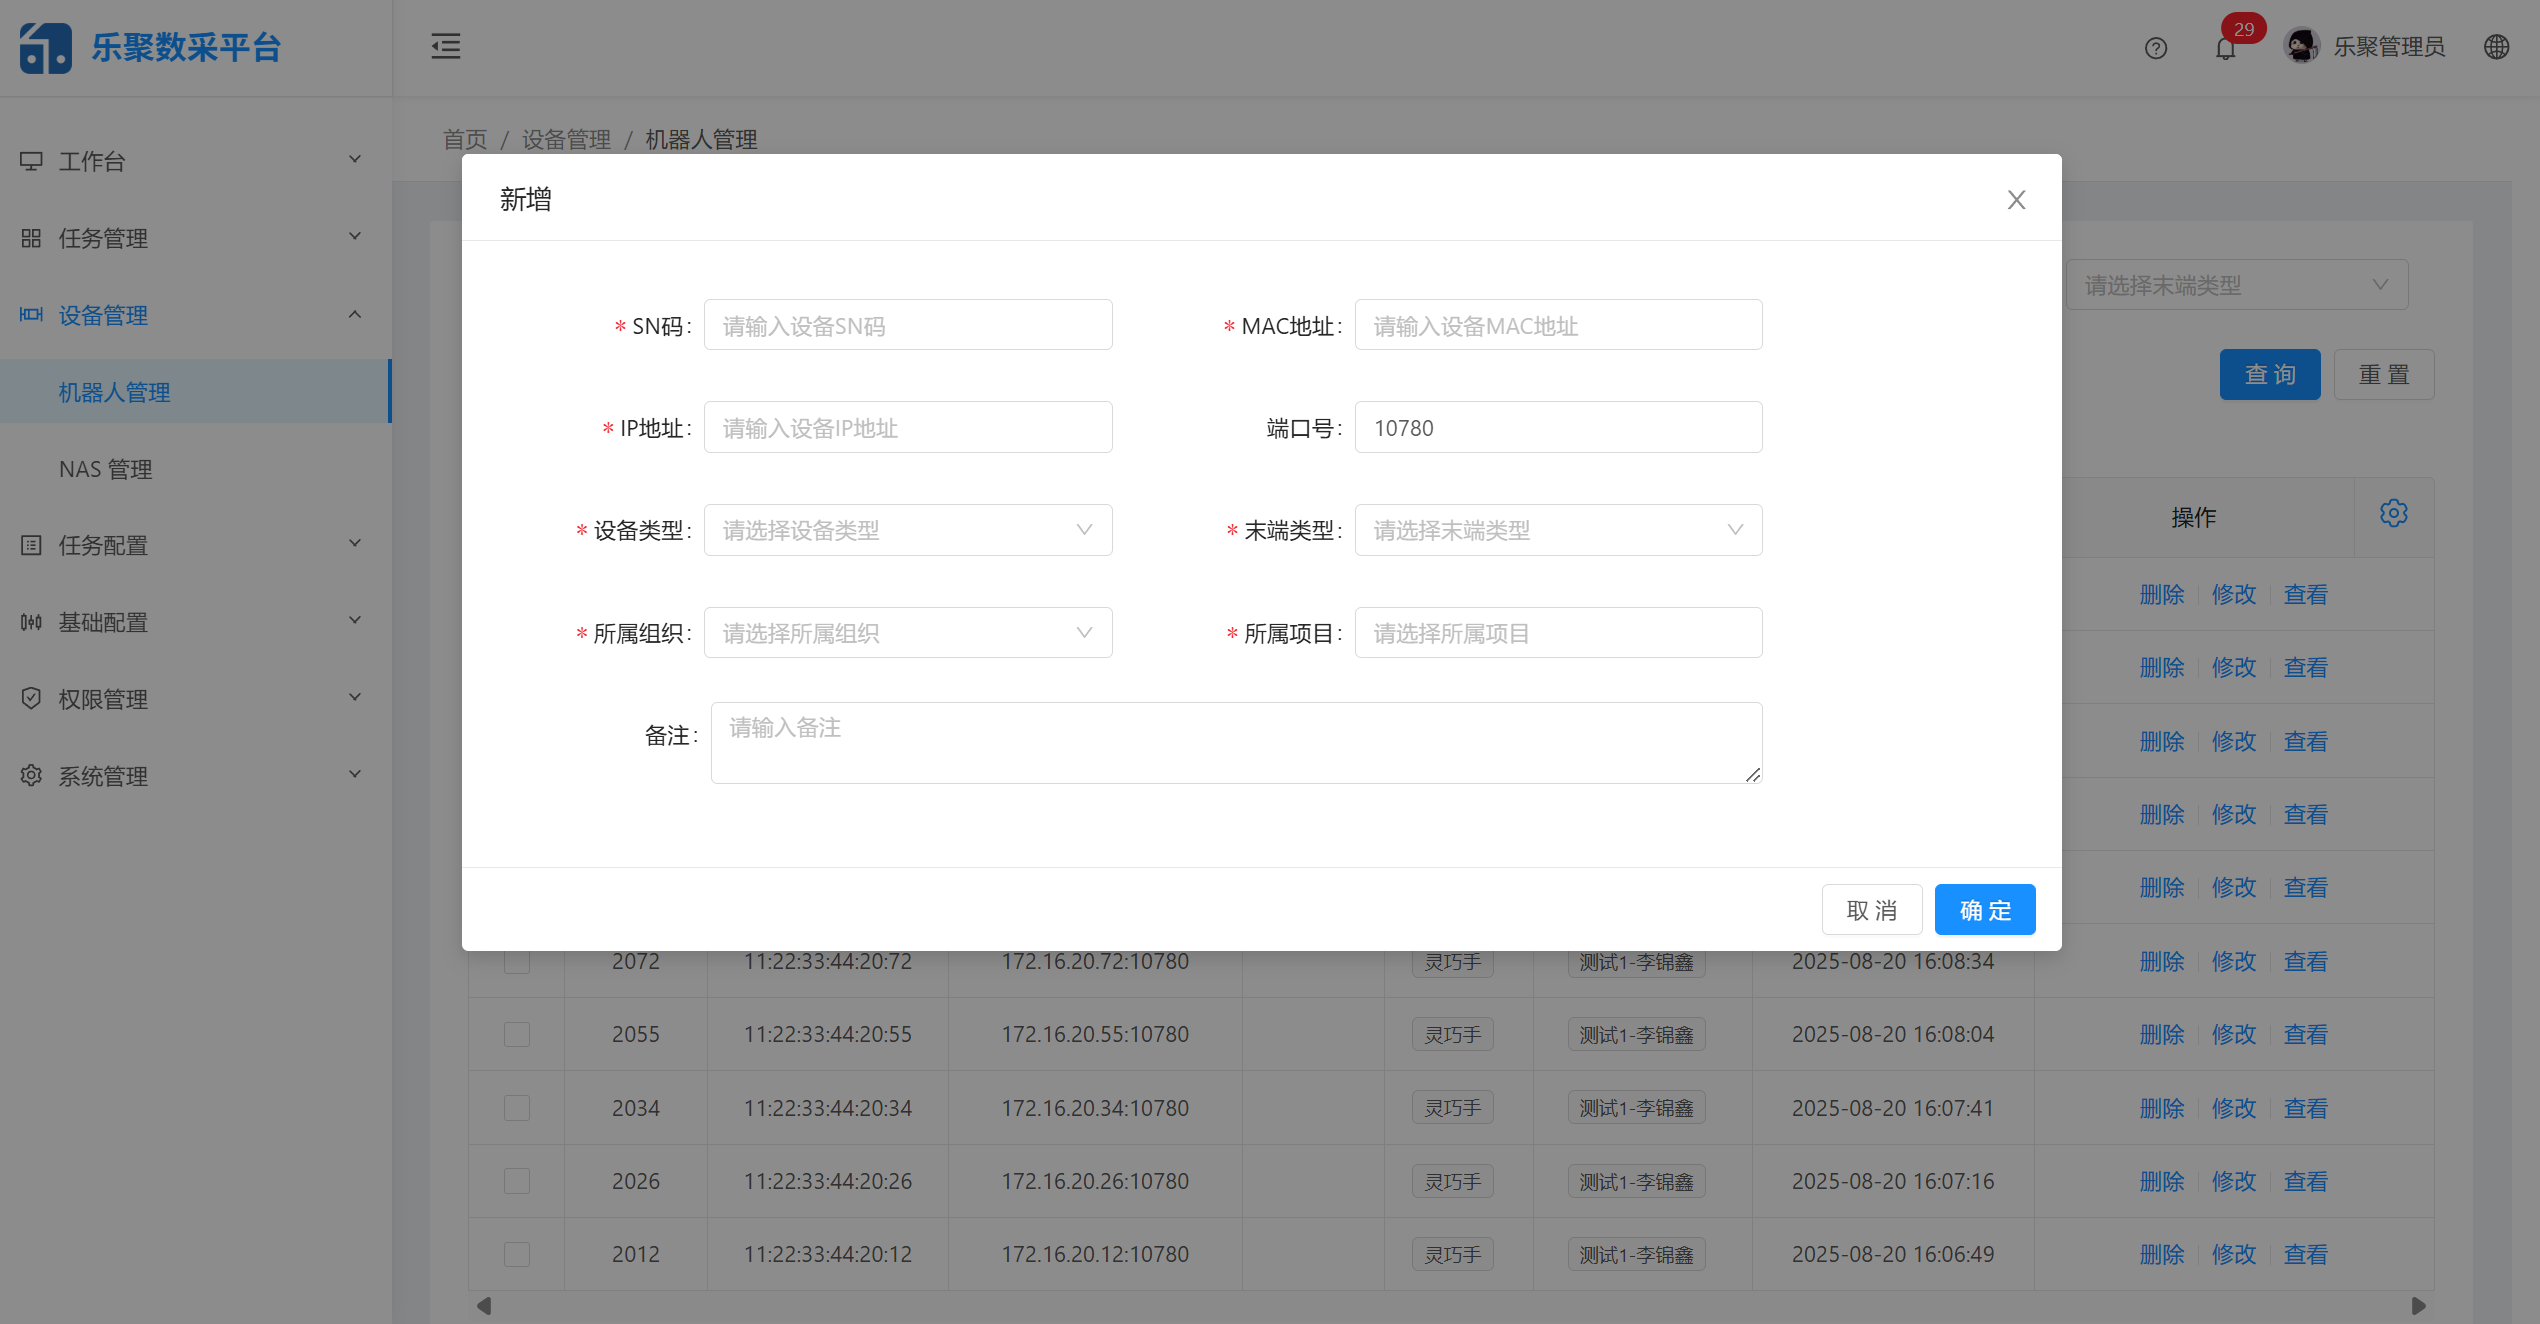This screenshot has height=1324, width=2540.
Task: Click the 删除 link on row 2072
Action: point(2163,961)
